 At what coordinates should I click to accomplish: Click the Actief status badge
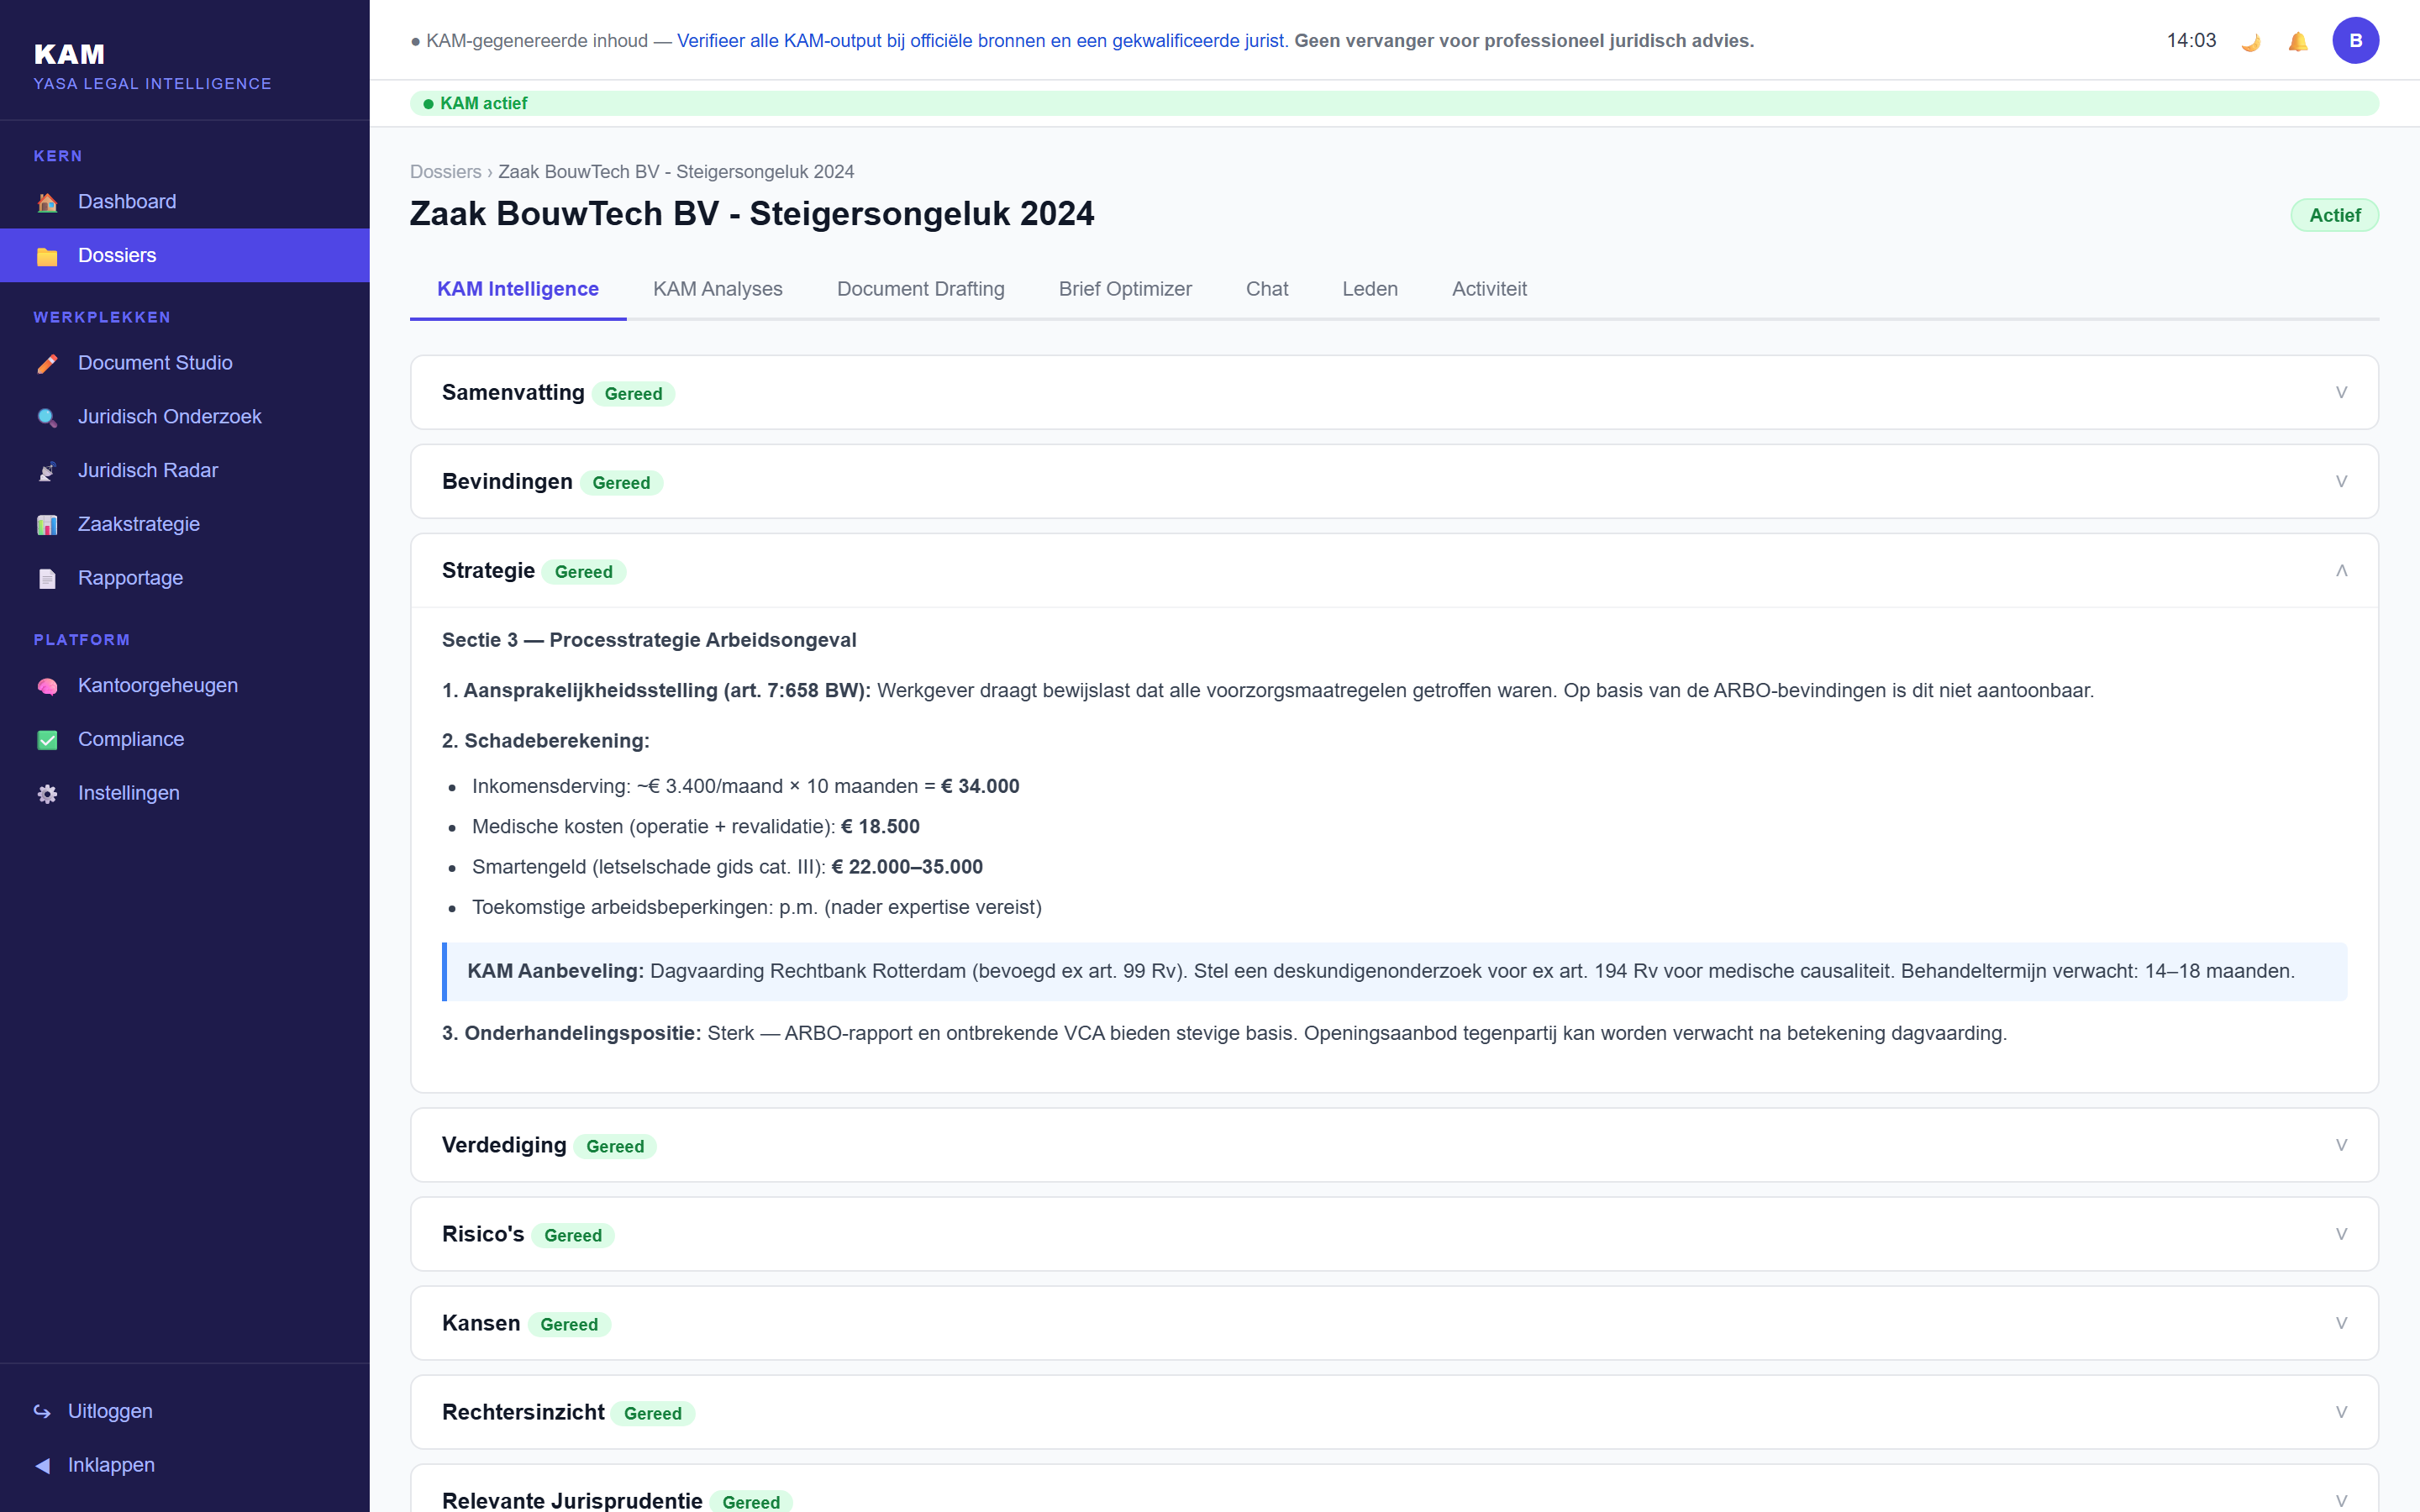pyautogui.click(x=2334, y=215)
